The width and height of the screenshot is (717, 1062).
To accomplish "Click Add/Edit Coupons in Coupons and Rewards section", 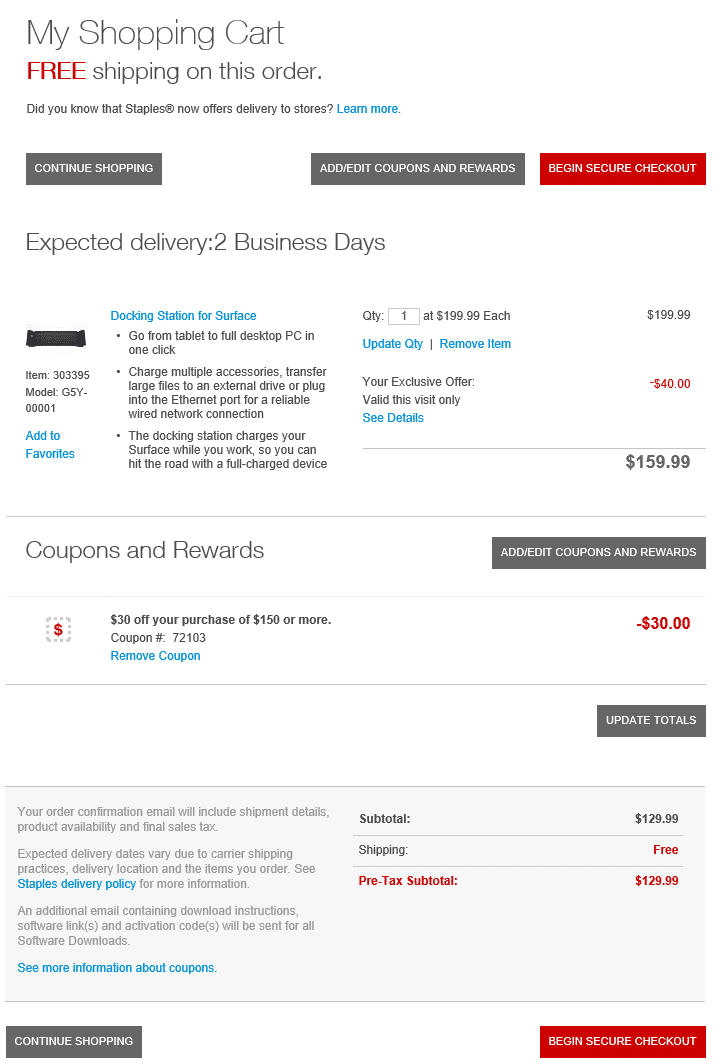I will pyautogui.click(x=598, y=552).
